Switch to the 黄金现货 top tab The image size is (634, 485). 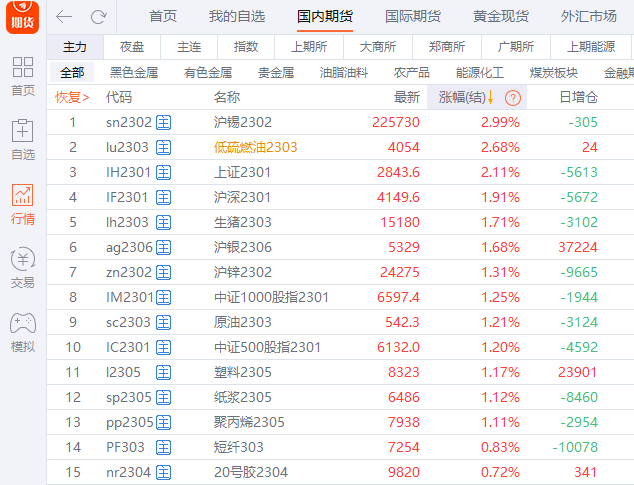click(499, 17)
